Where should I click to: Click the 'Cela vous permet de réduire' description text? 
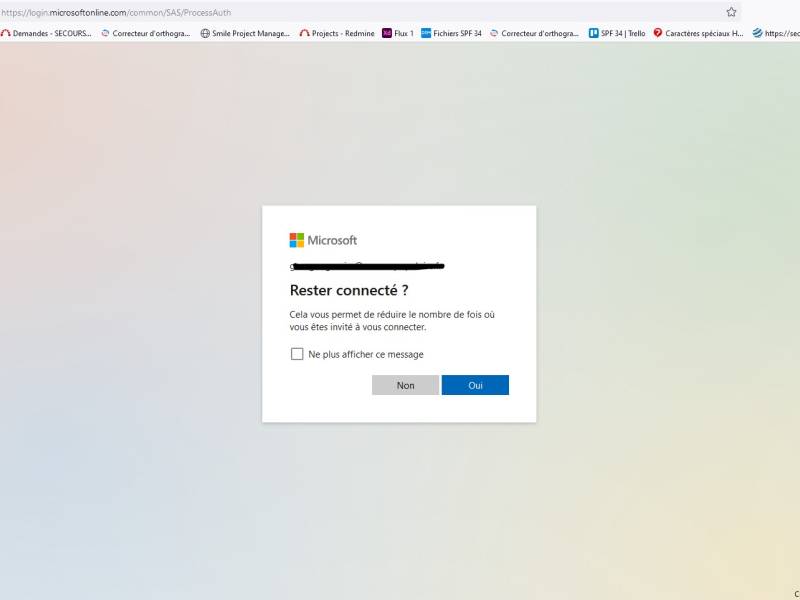pyautogui.click(x=392, y=321)
